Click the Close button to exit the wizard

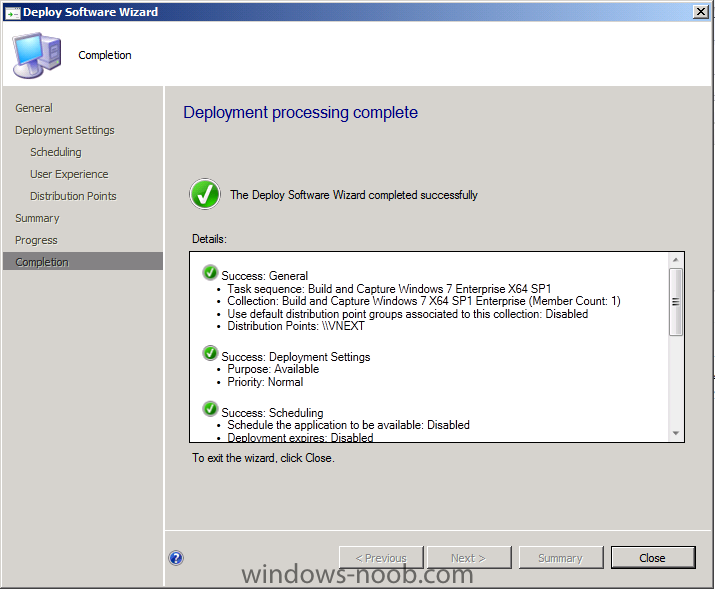pyautogui.click(x=653, y=558)
